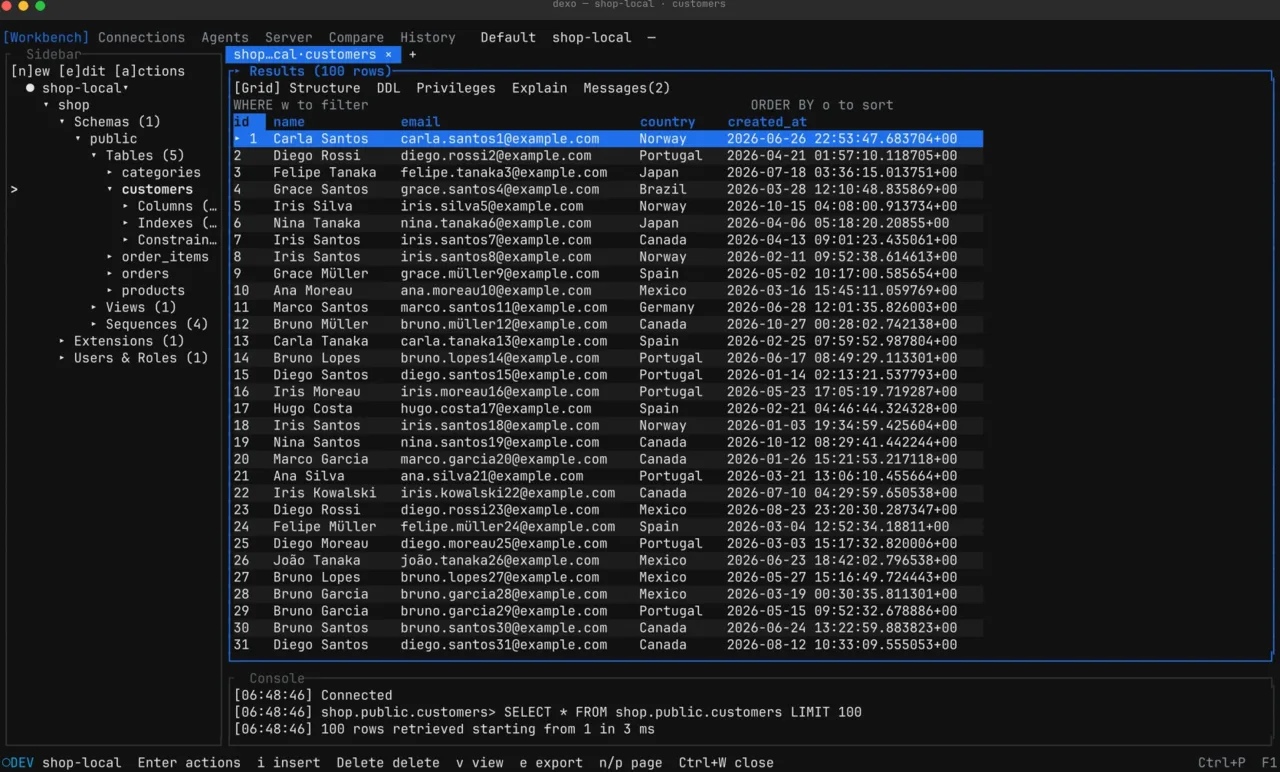Switch to the DDL tab
Viewport: 1280px width, 772px height.
pyautogui.click(x=388, y=88)
